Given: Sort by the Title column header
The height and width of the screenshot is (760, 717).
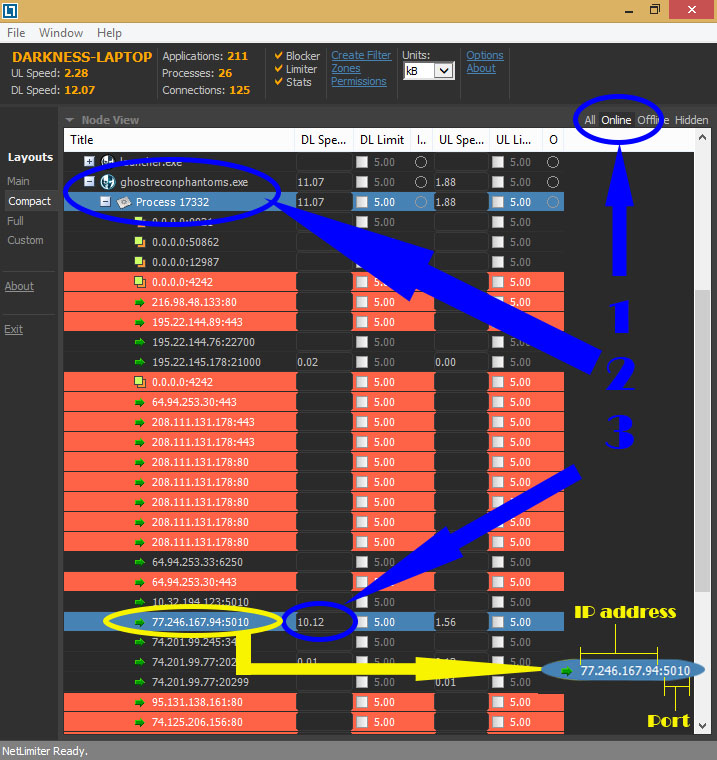Looking at the screenshot, I should 179,140.
